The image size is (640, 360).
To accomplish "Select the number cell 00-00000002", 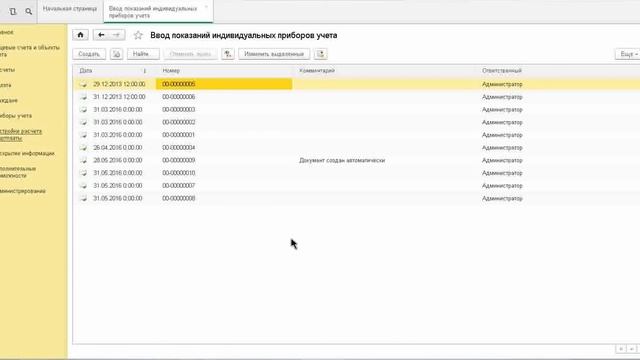I will coord(178,122).
